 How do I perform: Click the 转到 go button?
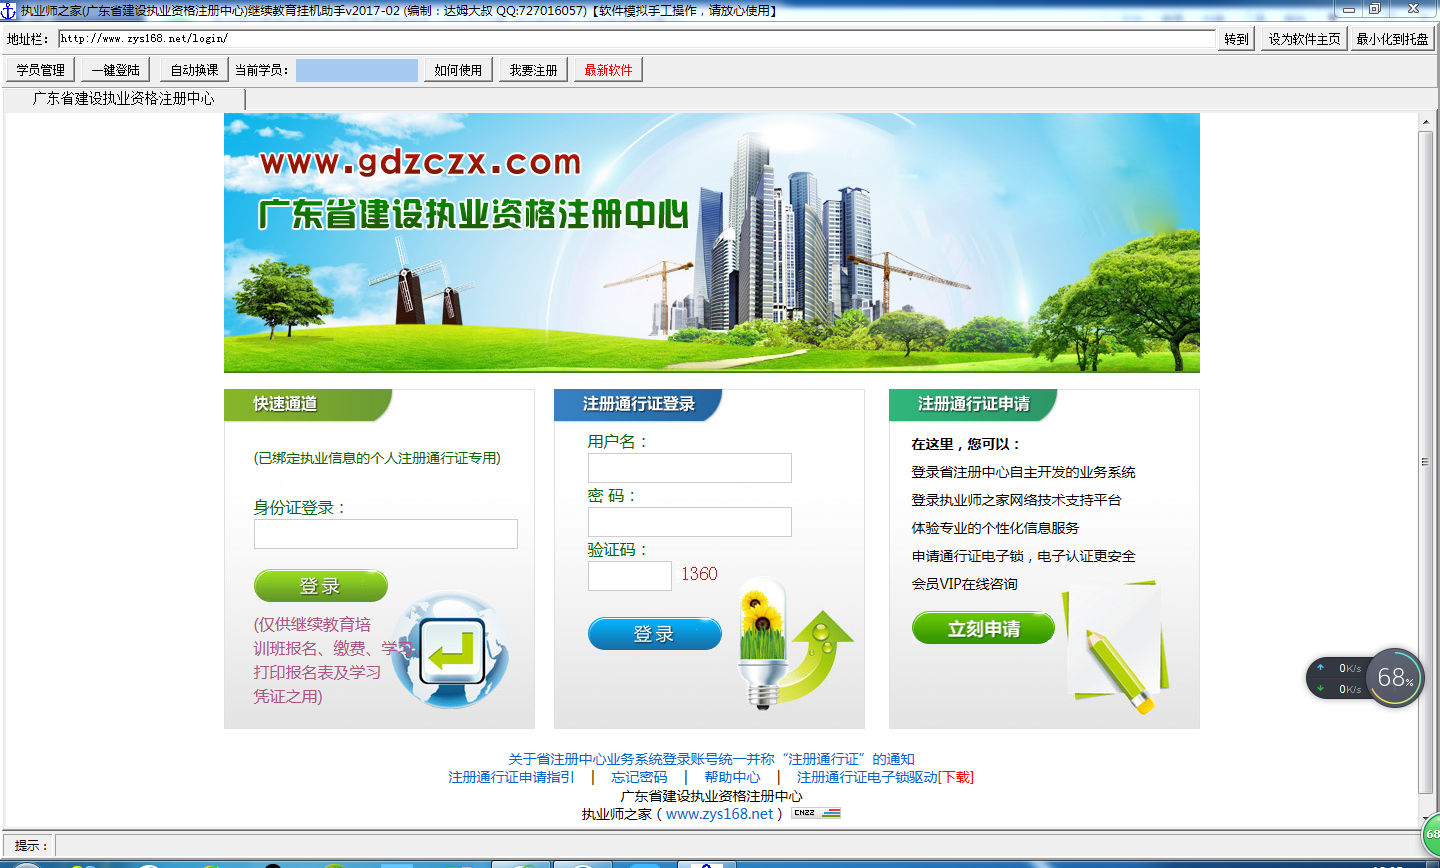point(1236,39)
